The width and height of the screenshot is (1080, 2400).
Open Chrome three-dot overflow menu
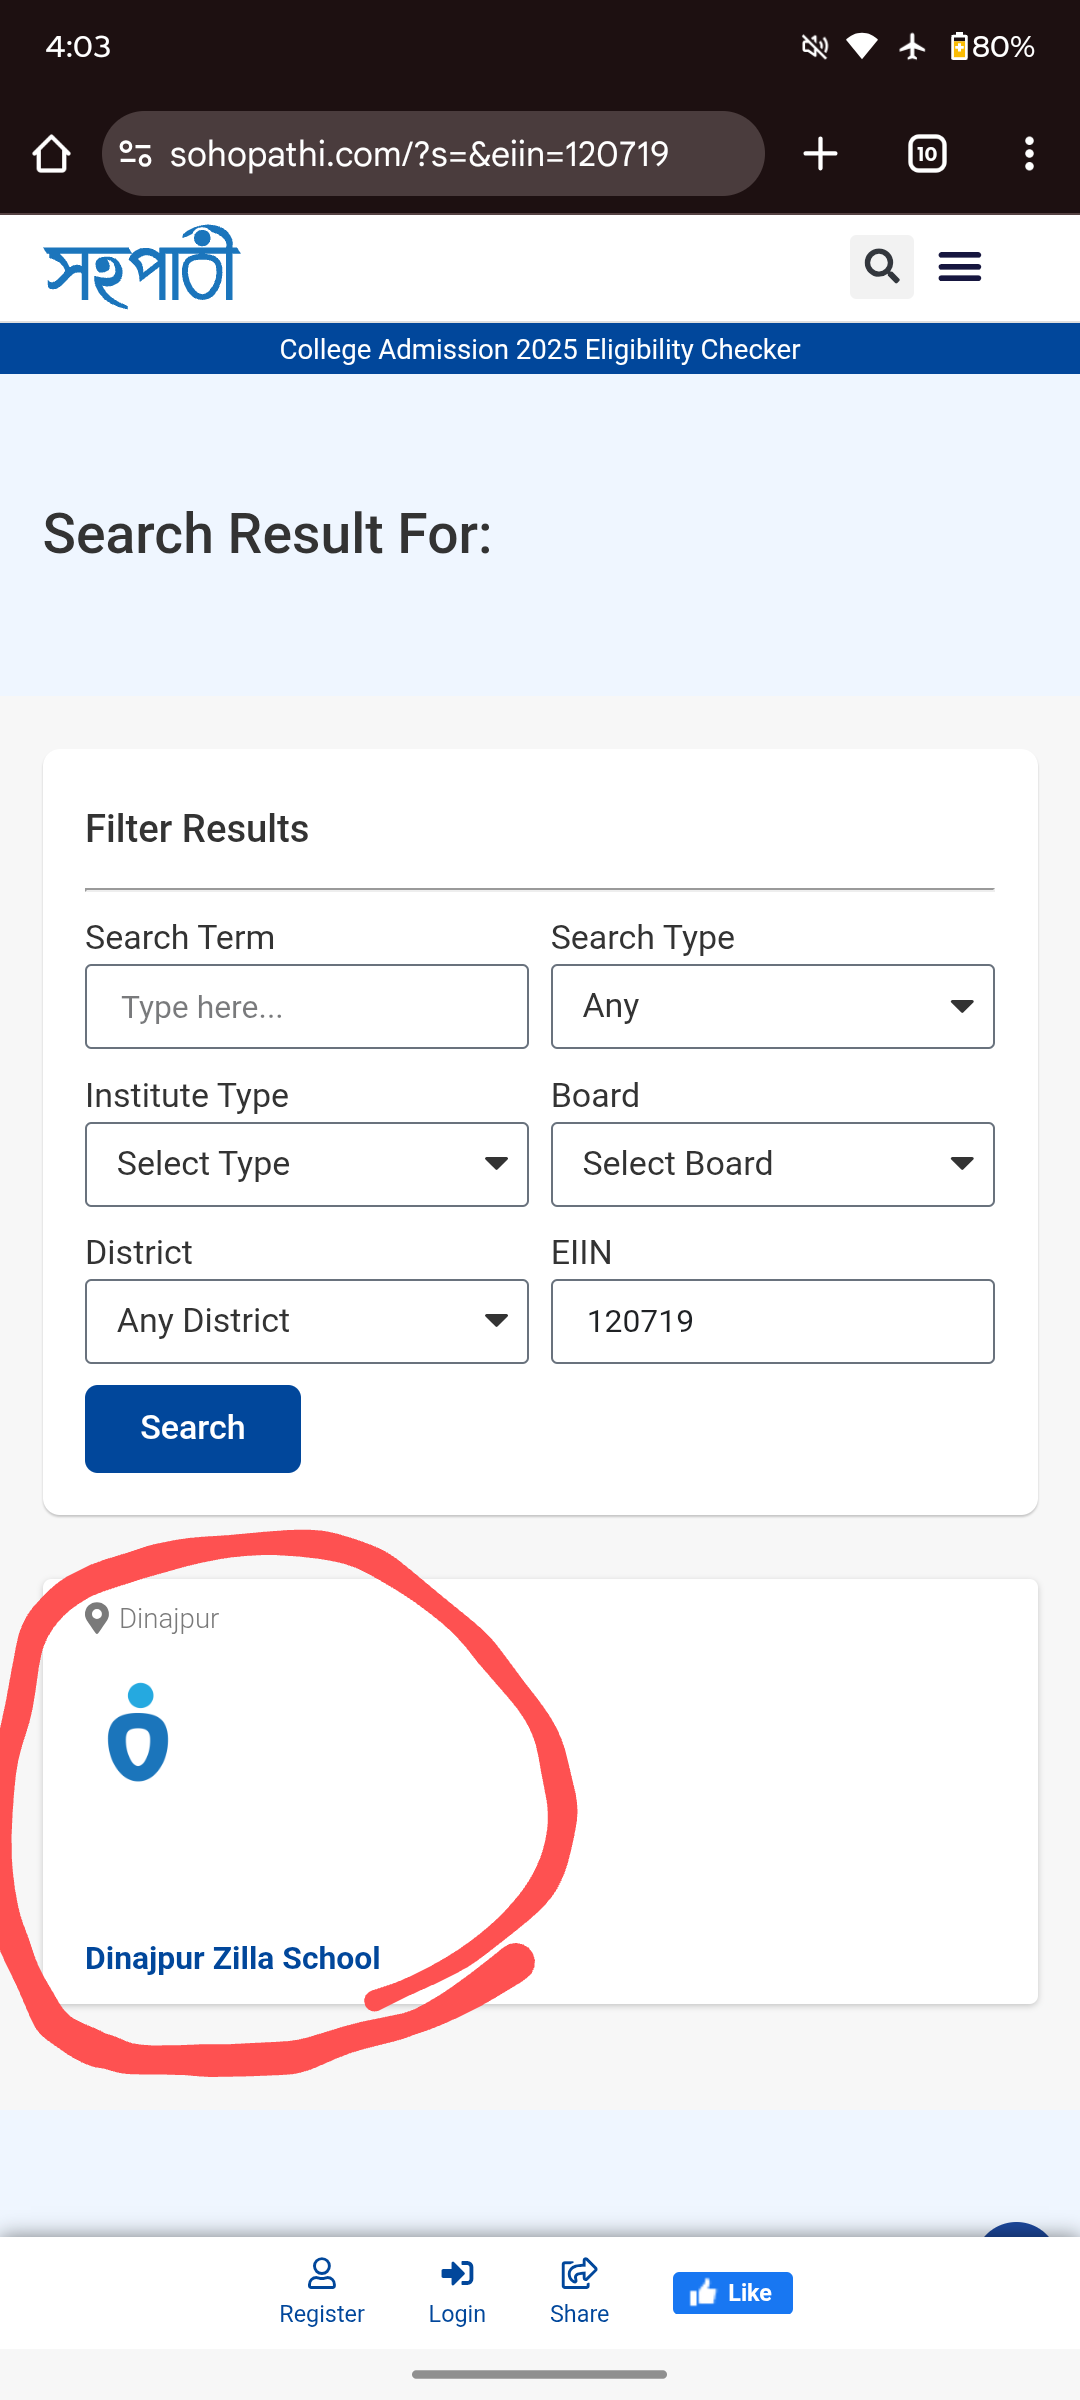(x=1029, y=154)
